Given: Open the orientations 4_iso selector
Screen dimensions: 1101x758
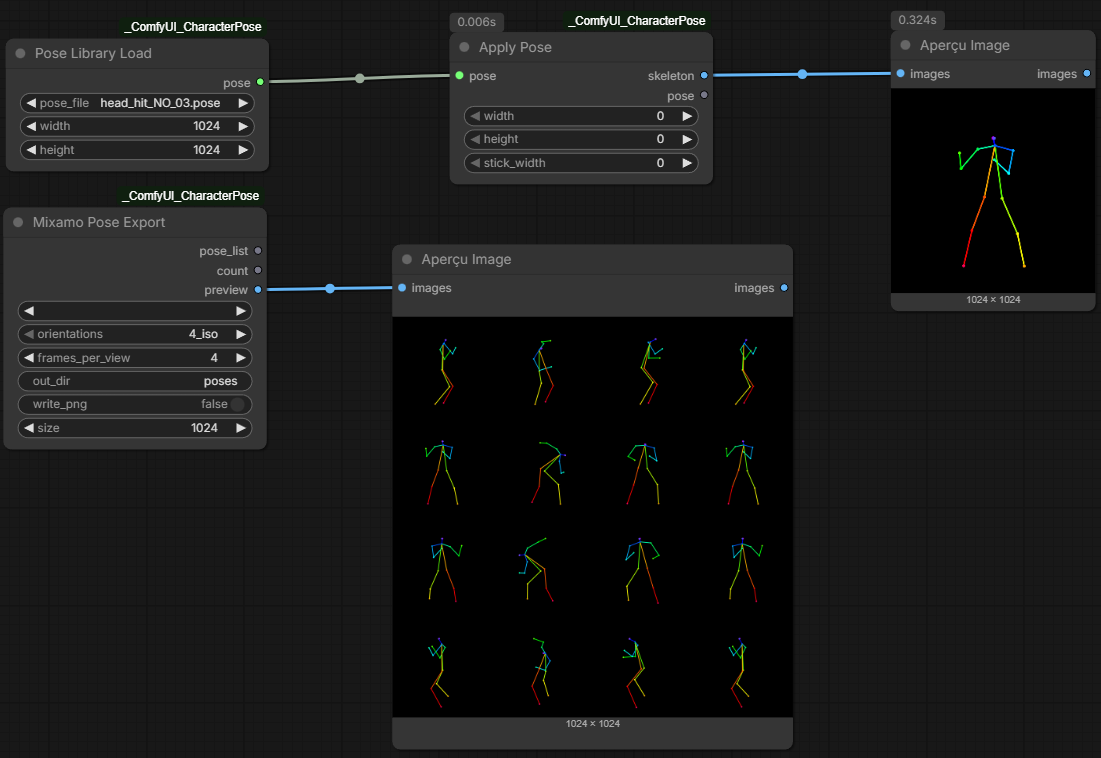Looking at the screenshot, I should pyautogui.click(x=135, y=334).
